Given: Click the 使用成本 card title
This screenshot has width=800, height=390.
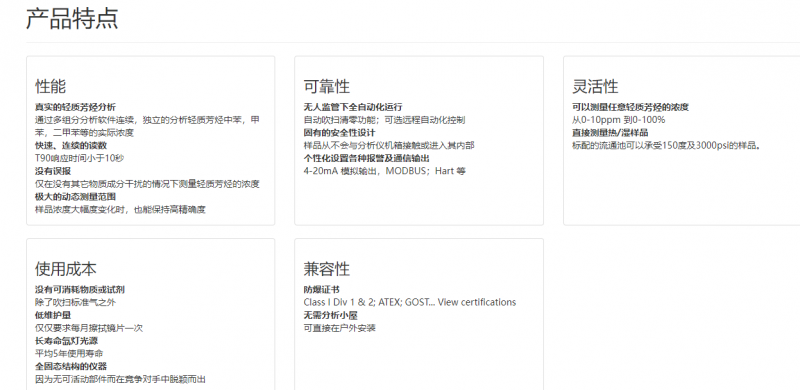Looking at the screenshot, I should (66, 269).
